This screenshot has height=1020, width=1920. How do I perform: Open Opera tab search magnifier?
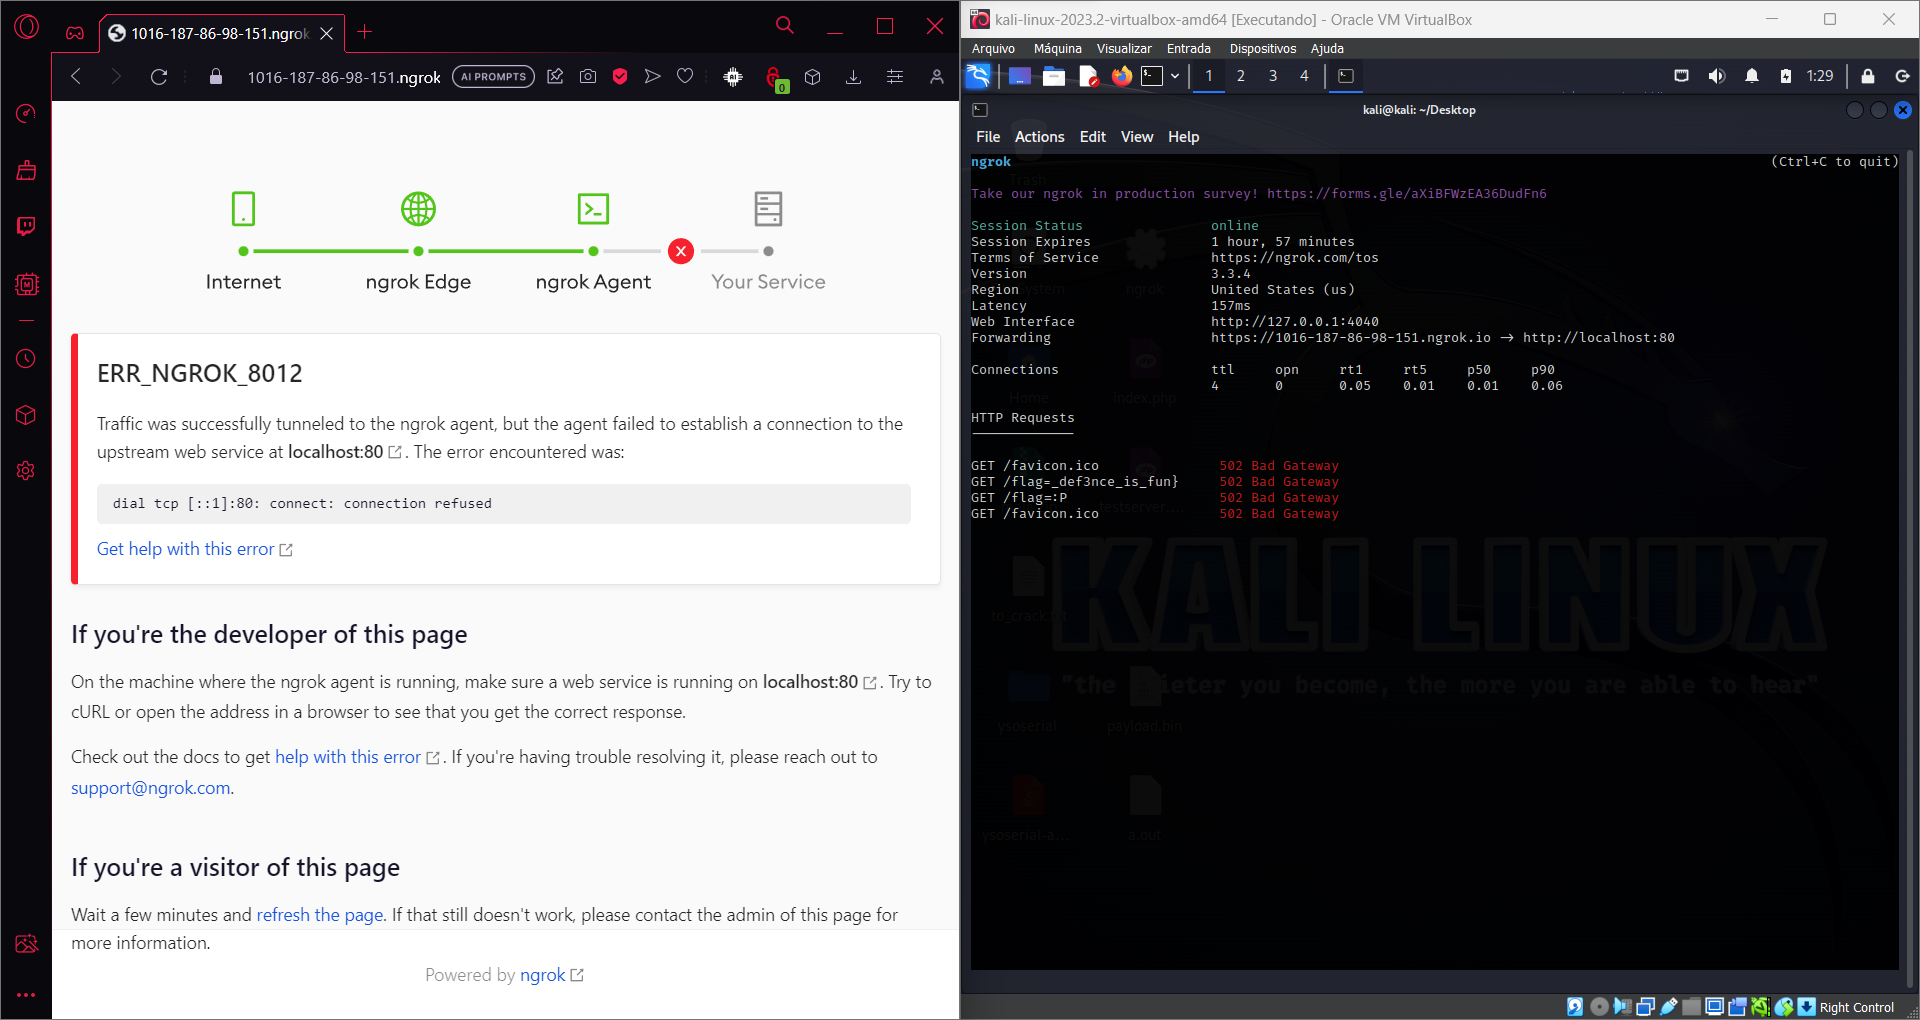(785, 26)
